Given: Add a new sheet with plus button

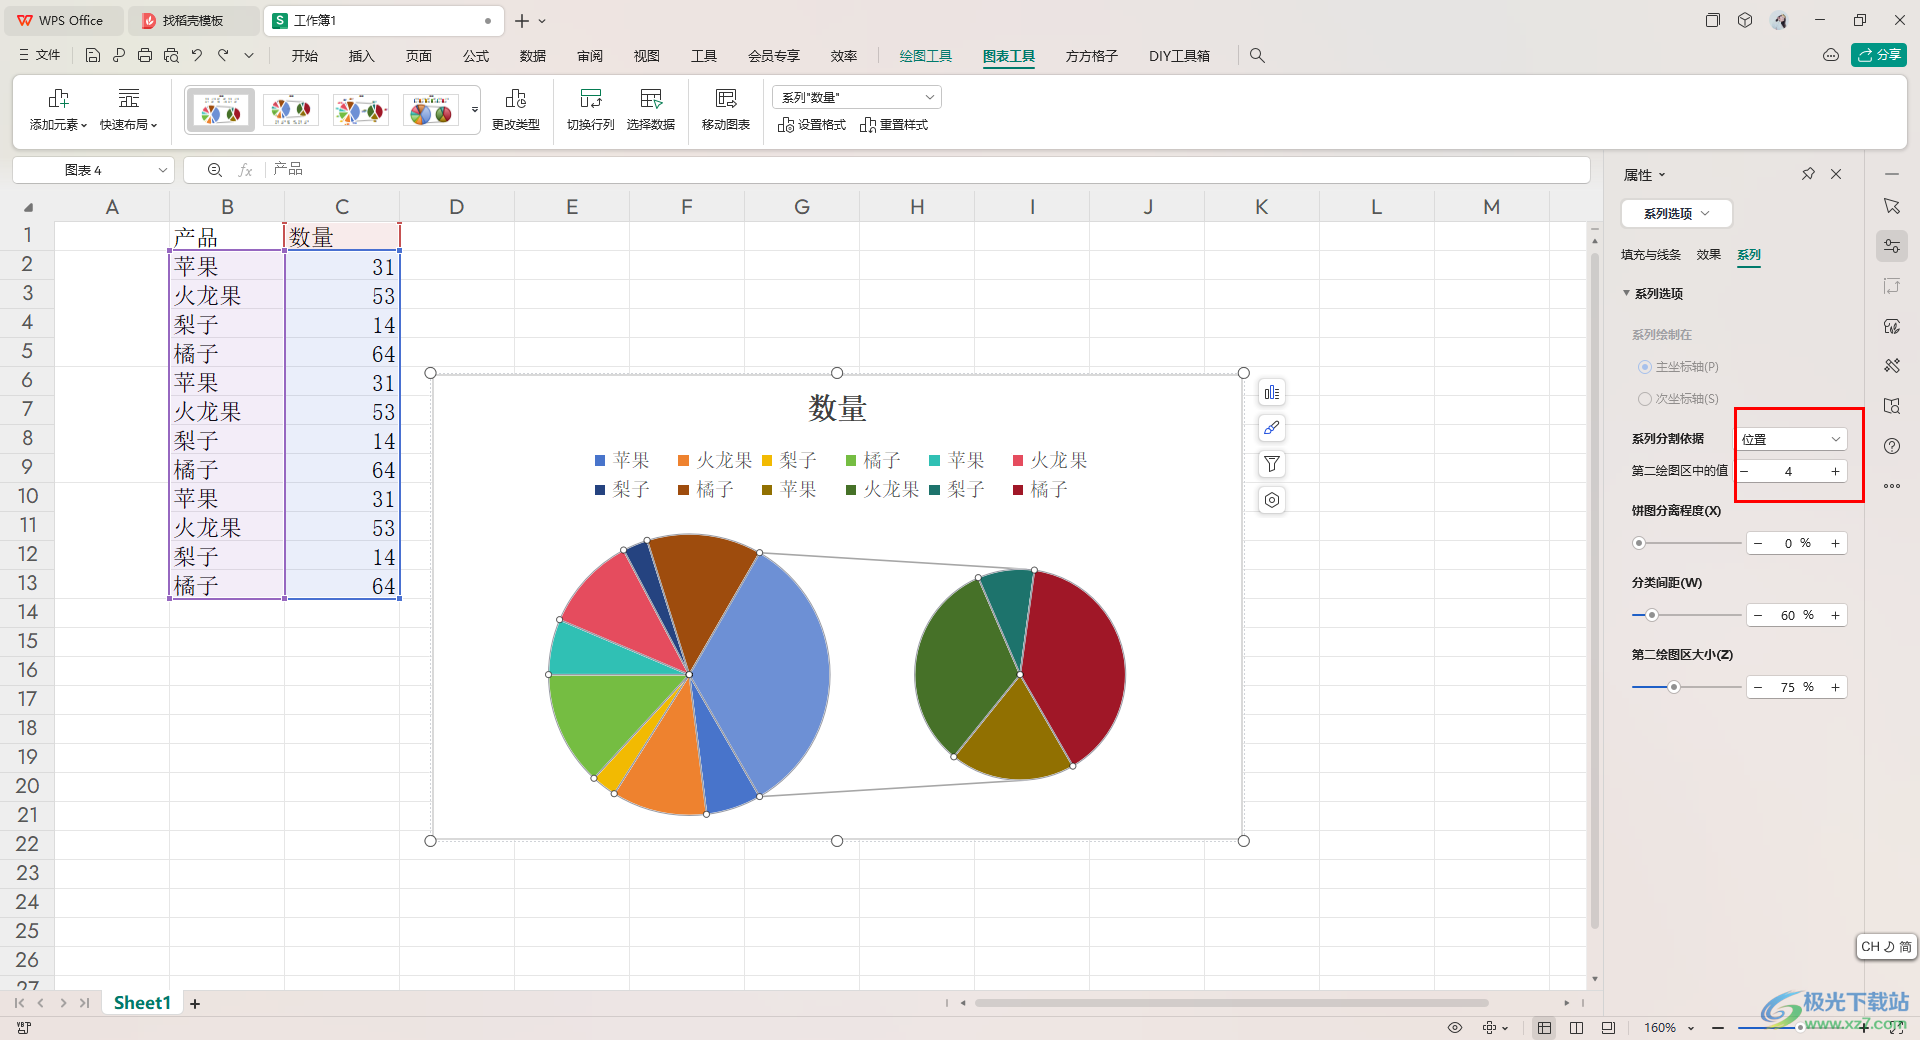Looking at the screenshot, I should [195, 1003].
